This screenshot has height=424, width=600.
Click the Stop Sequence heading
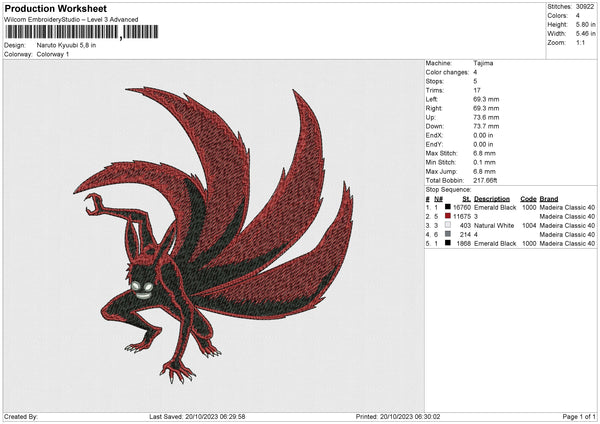(448, 190)
